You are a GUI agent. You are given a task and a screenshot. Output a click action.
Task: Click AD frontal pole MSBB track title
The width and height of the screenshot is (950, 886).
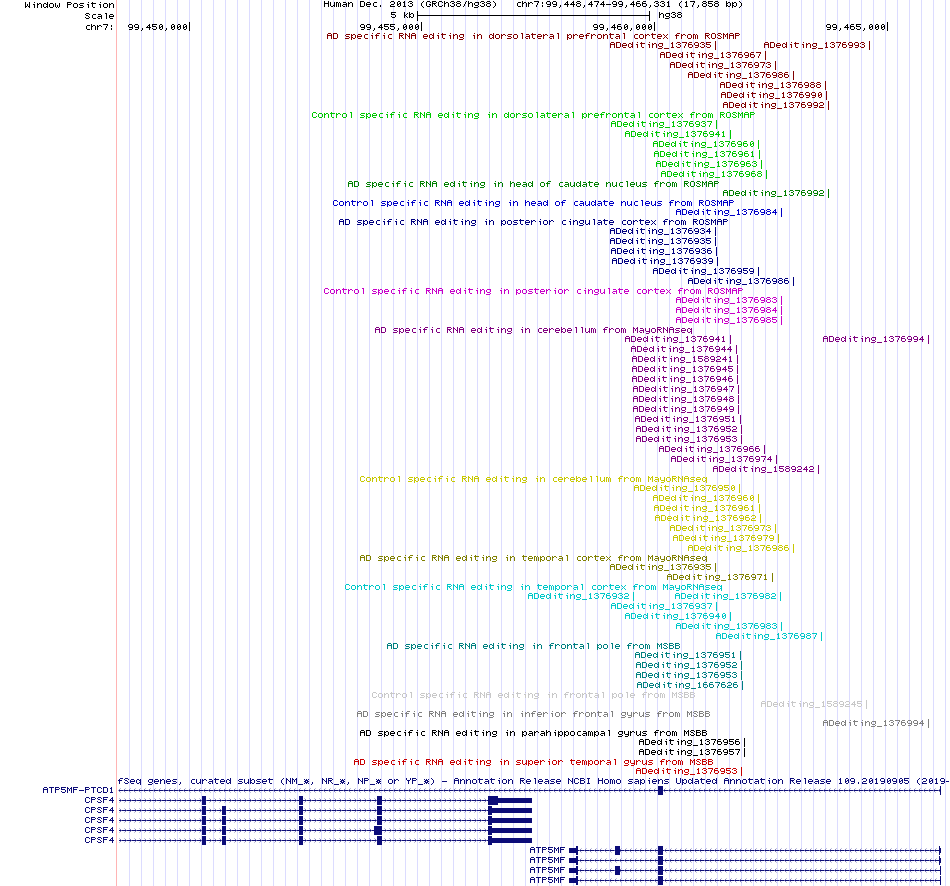point(533,646)
